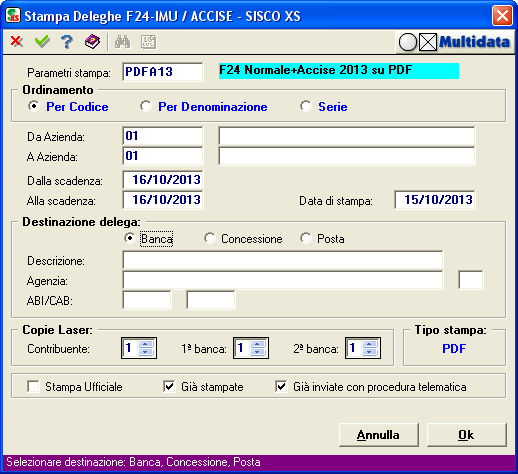Increase Contribuente copies with up arrow
The image size is (518, 474).
(x=146, y=344)
